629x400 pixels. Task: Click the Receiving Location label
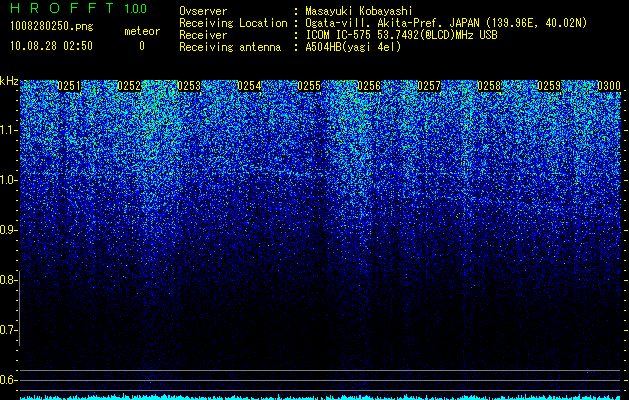233,23
